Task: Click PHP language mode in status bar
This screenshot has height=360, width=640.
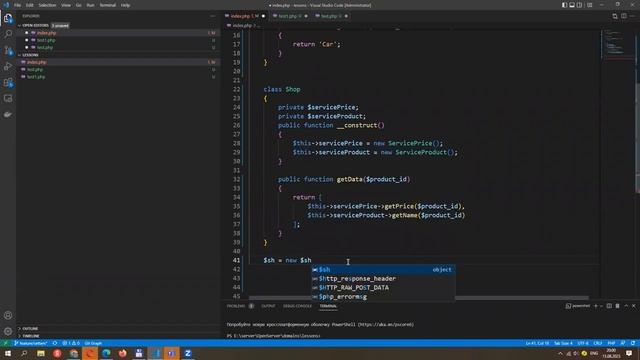Action: [611, 343]
